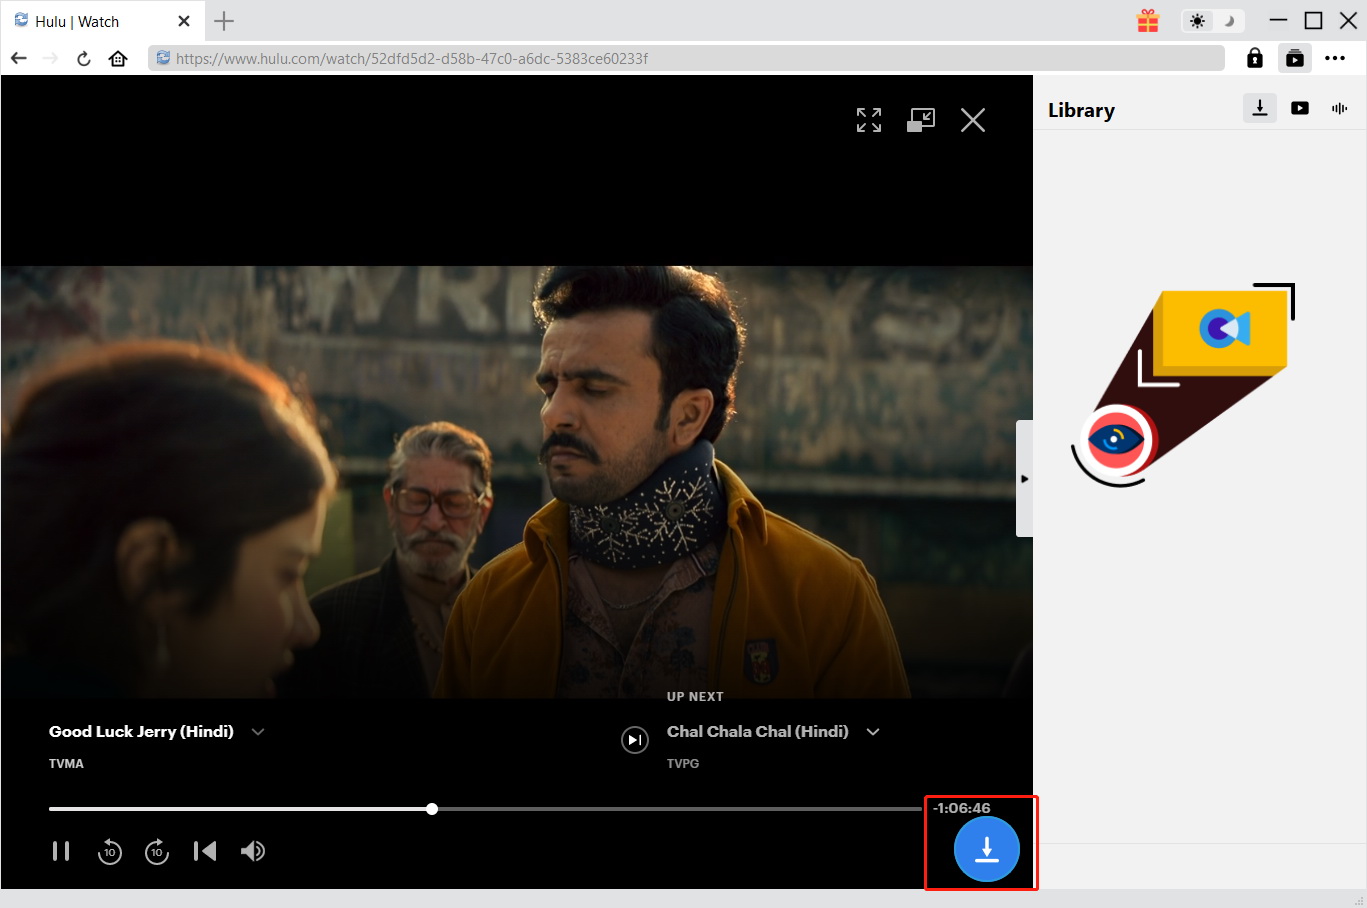
Task: Click the video progress bar
Action: (x=600, y=809)
